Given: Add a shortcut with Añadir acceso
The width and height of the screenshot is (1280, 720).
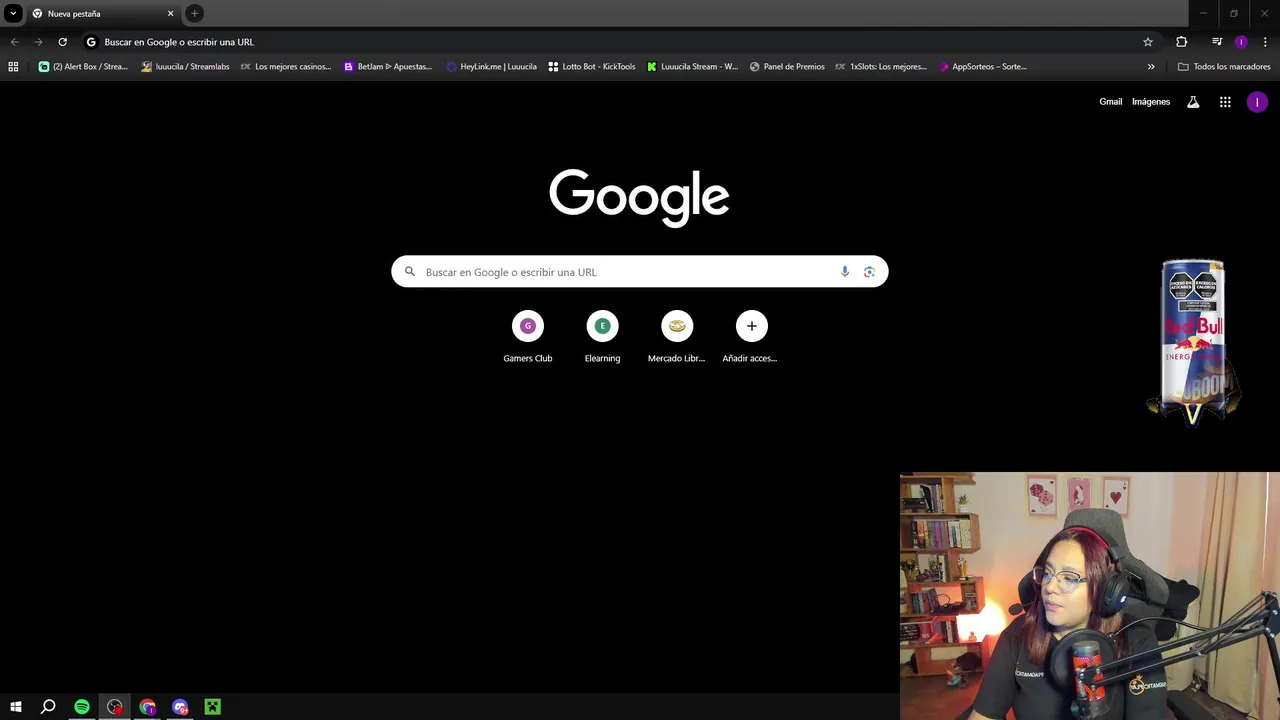Looking at the screenshot, I should click(751, 337).
